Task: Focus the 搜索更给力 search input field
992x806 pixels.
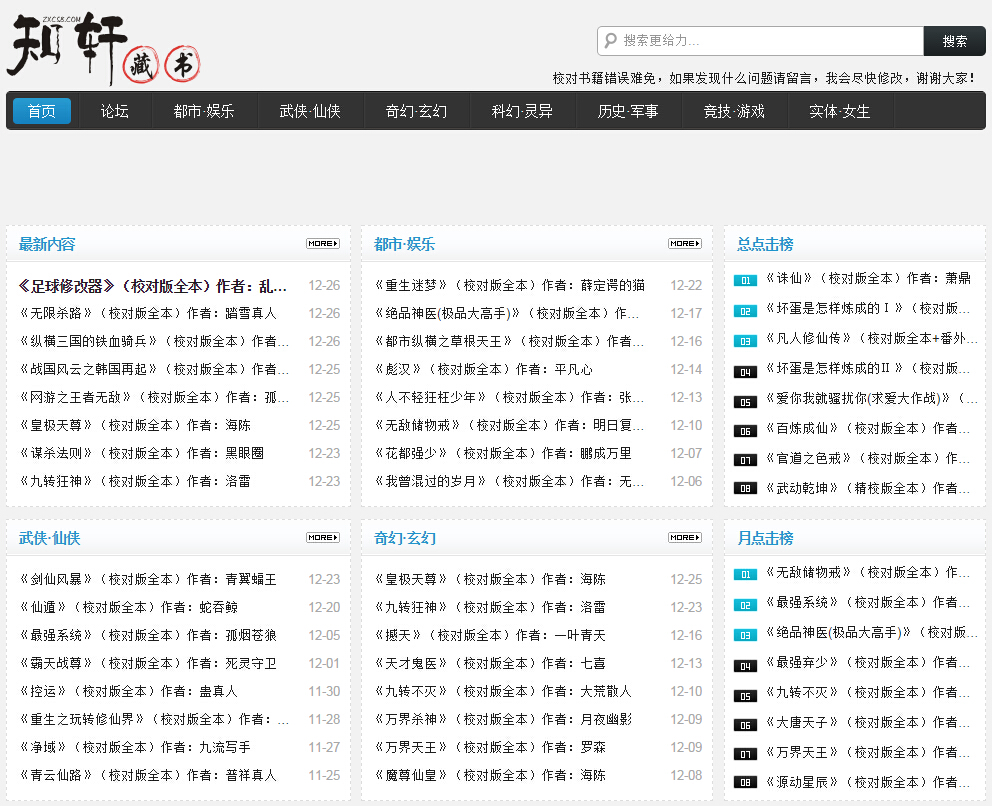Action: [768, 41]
